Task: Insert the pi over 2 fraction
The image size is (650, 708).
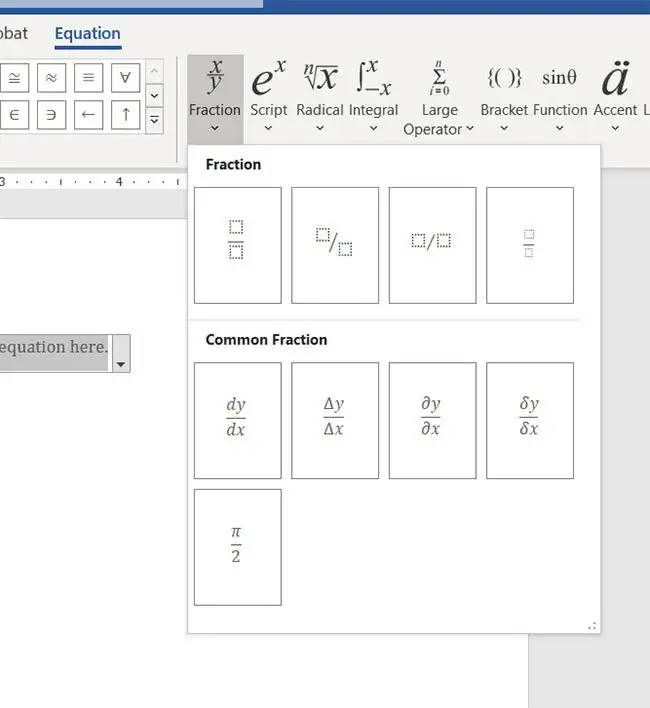Action: pyautogui.click(x=238, y=547)
